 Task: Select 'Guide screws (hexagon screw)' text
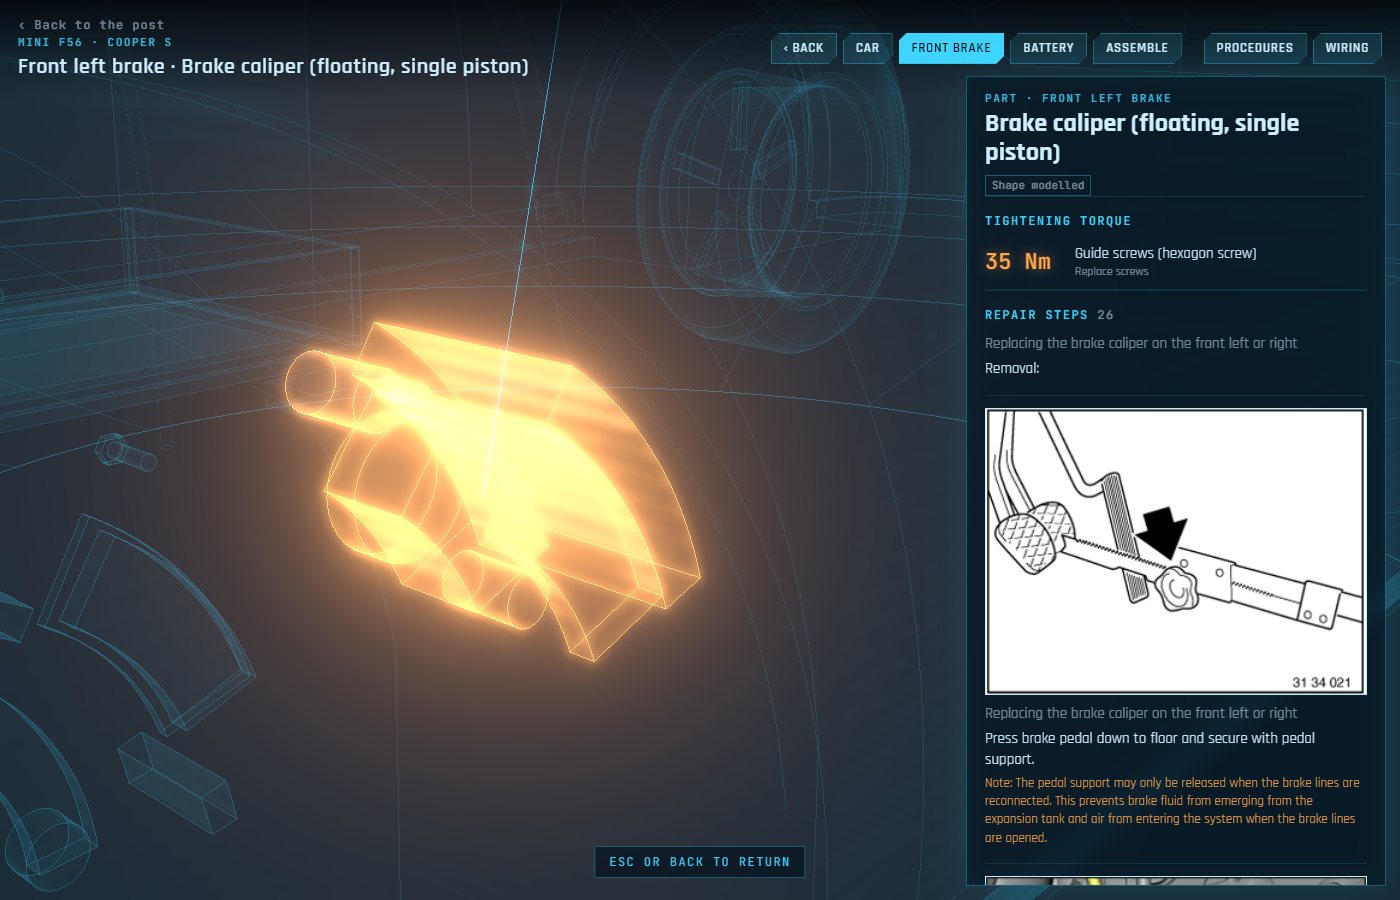(x=1166, y=253)
